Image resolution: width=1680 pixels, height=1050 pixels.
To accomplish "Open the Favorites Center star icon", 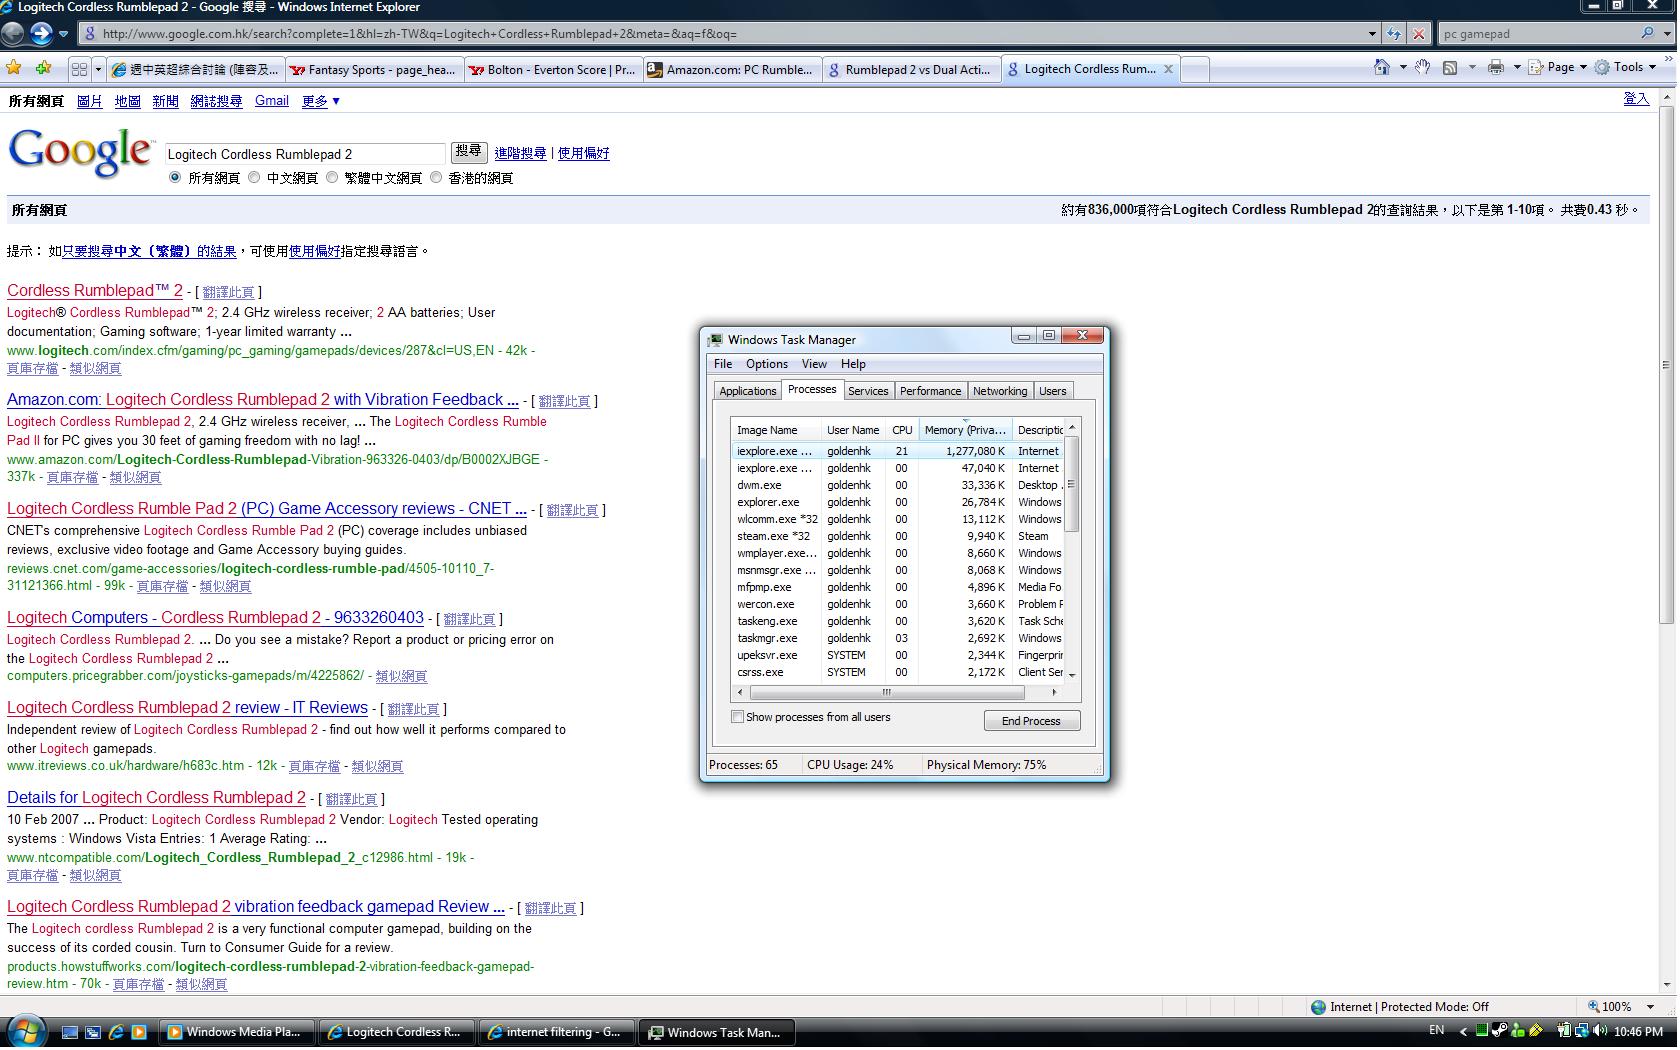I will pyautogui.click(x=14, y=68).
